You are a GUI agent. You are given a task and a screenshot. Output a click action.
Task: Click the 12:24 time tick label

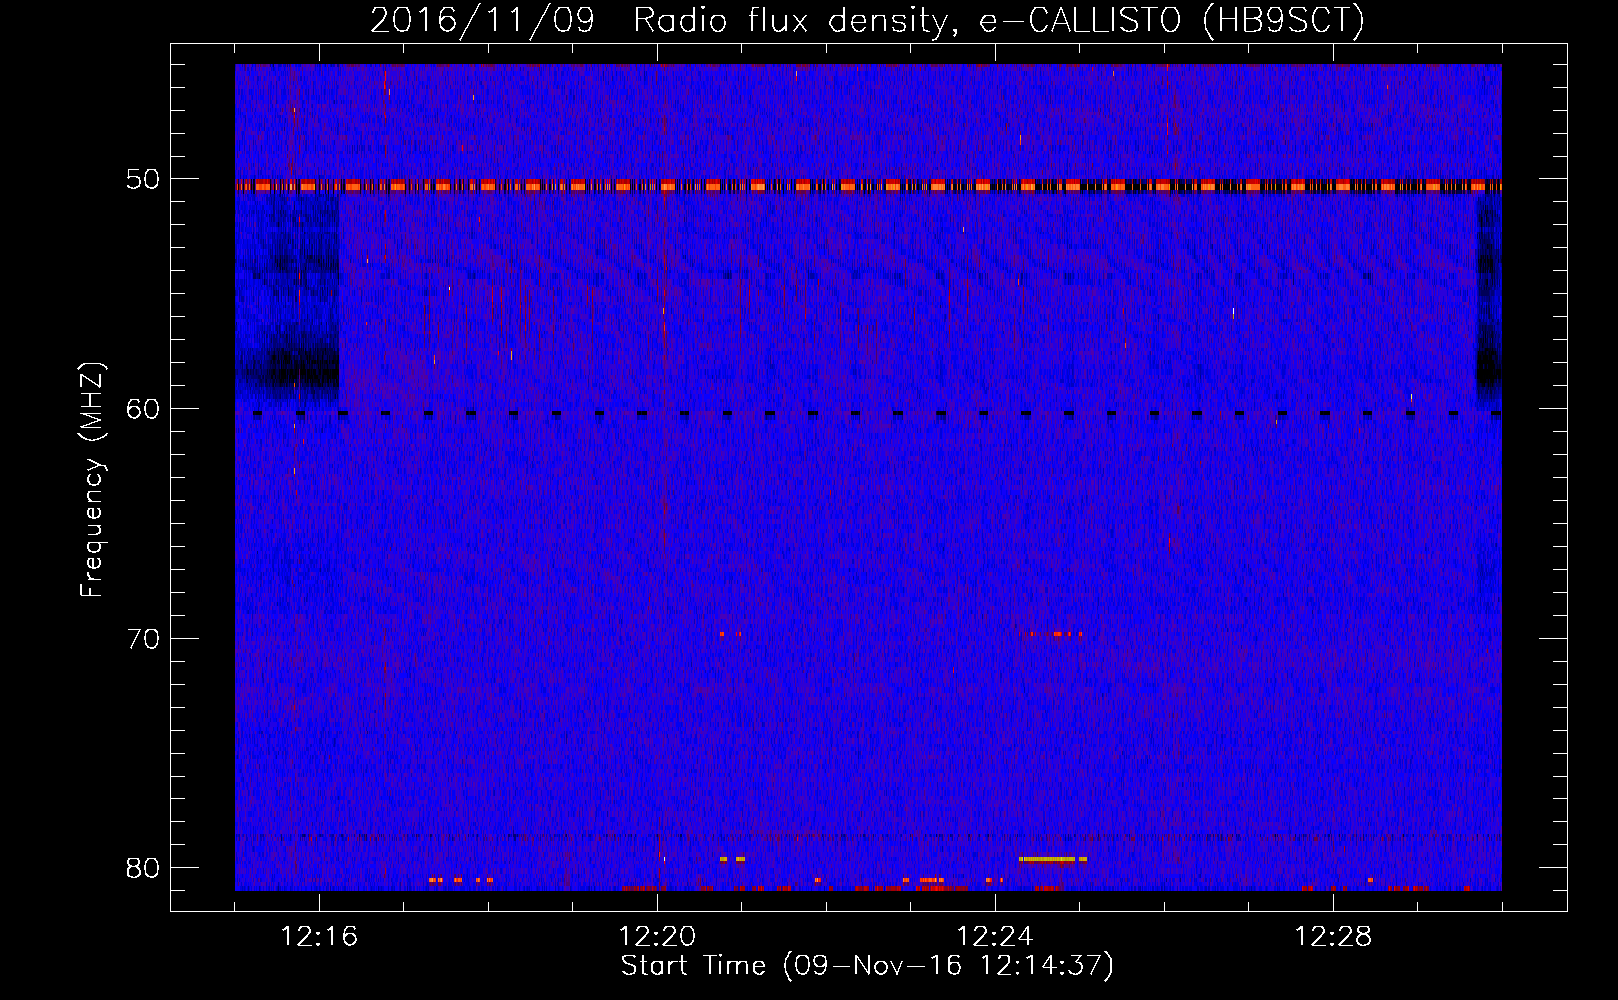[995, 937]
